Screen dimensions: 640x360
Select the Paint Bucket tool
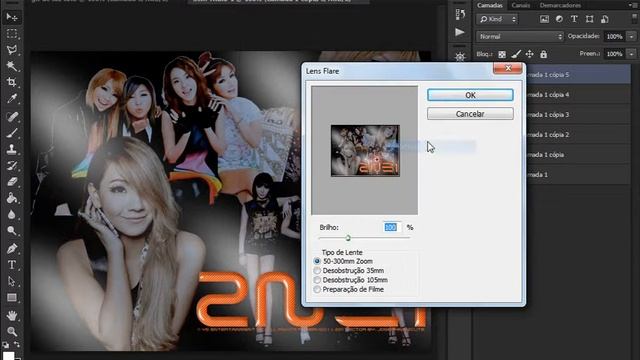12,198
